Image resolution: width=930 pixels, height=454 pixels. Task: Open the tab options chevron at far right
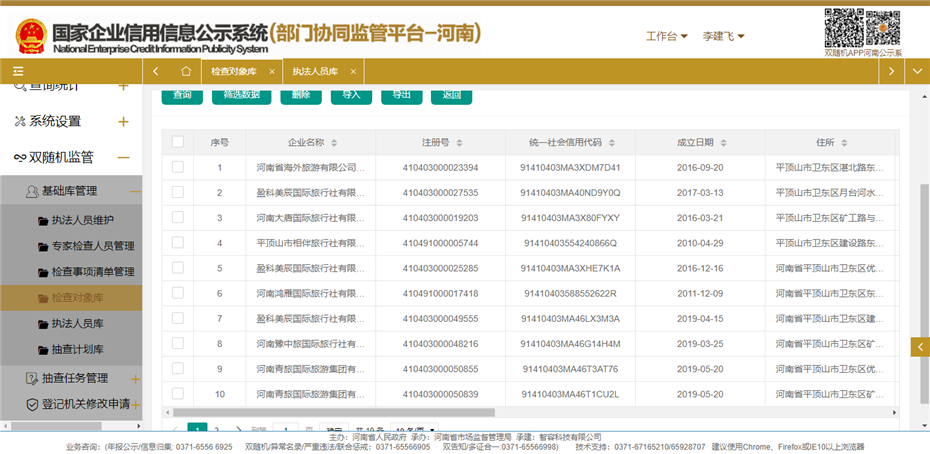918,71
